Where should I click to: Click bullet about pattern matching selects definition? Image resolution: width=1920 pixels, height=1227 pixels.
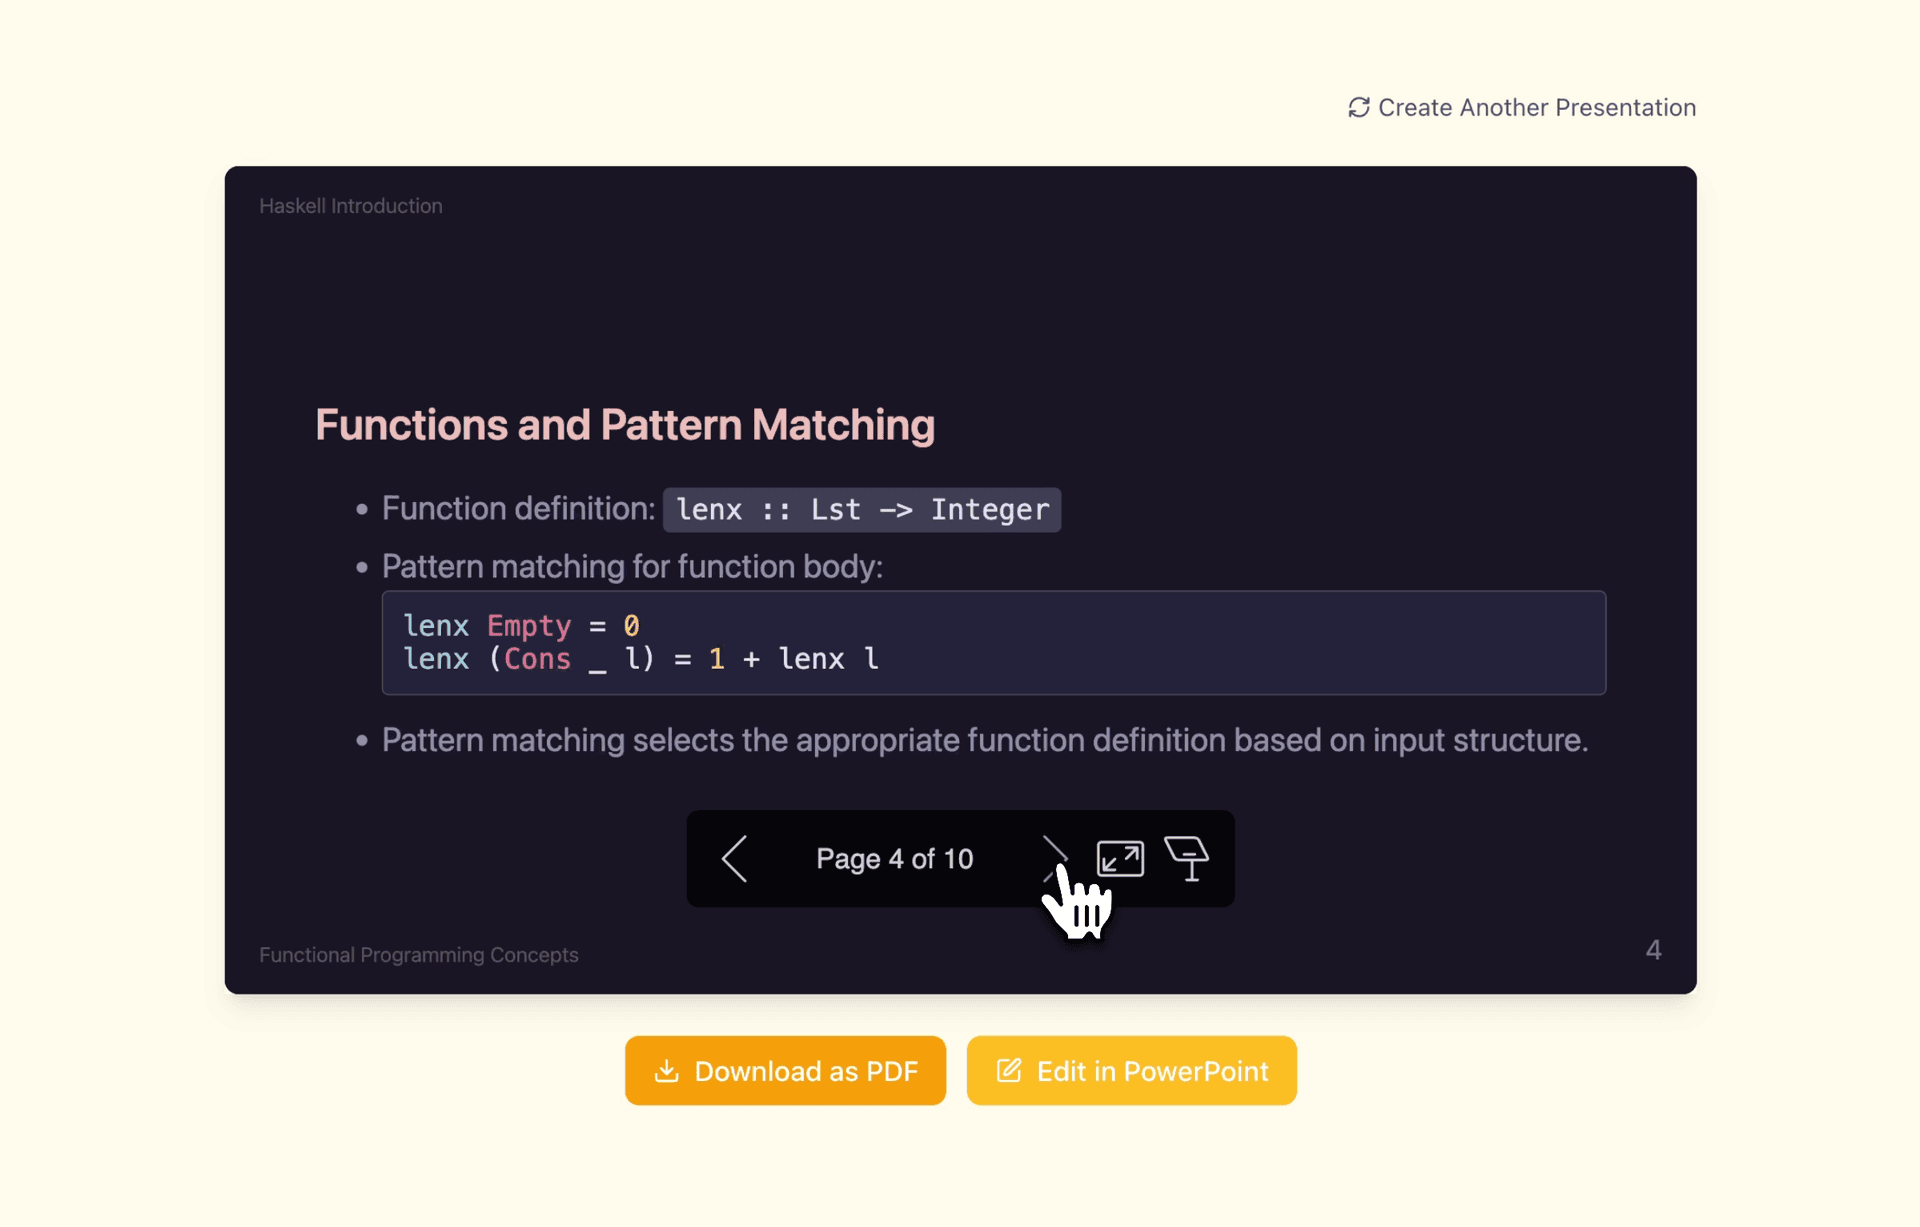[x=984, y=741]
